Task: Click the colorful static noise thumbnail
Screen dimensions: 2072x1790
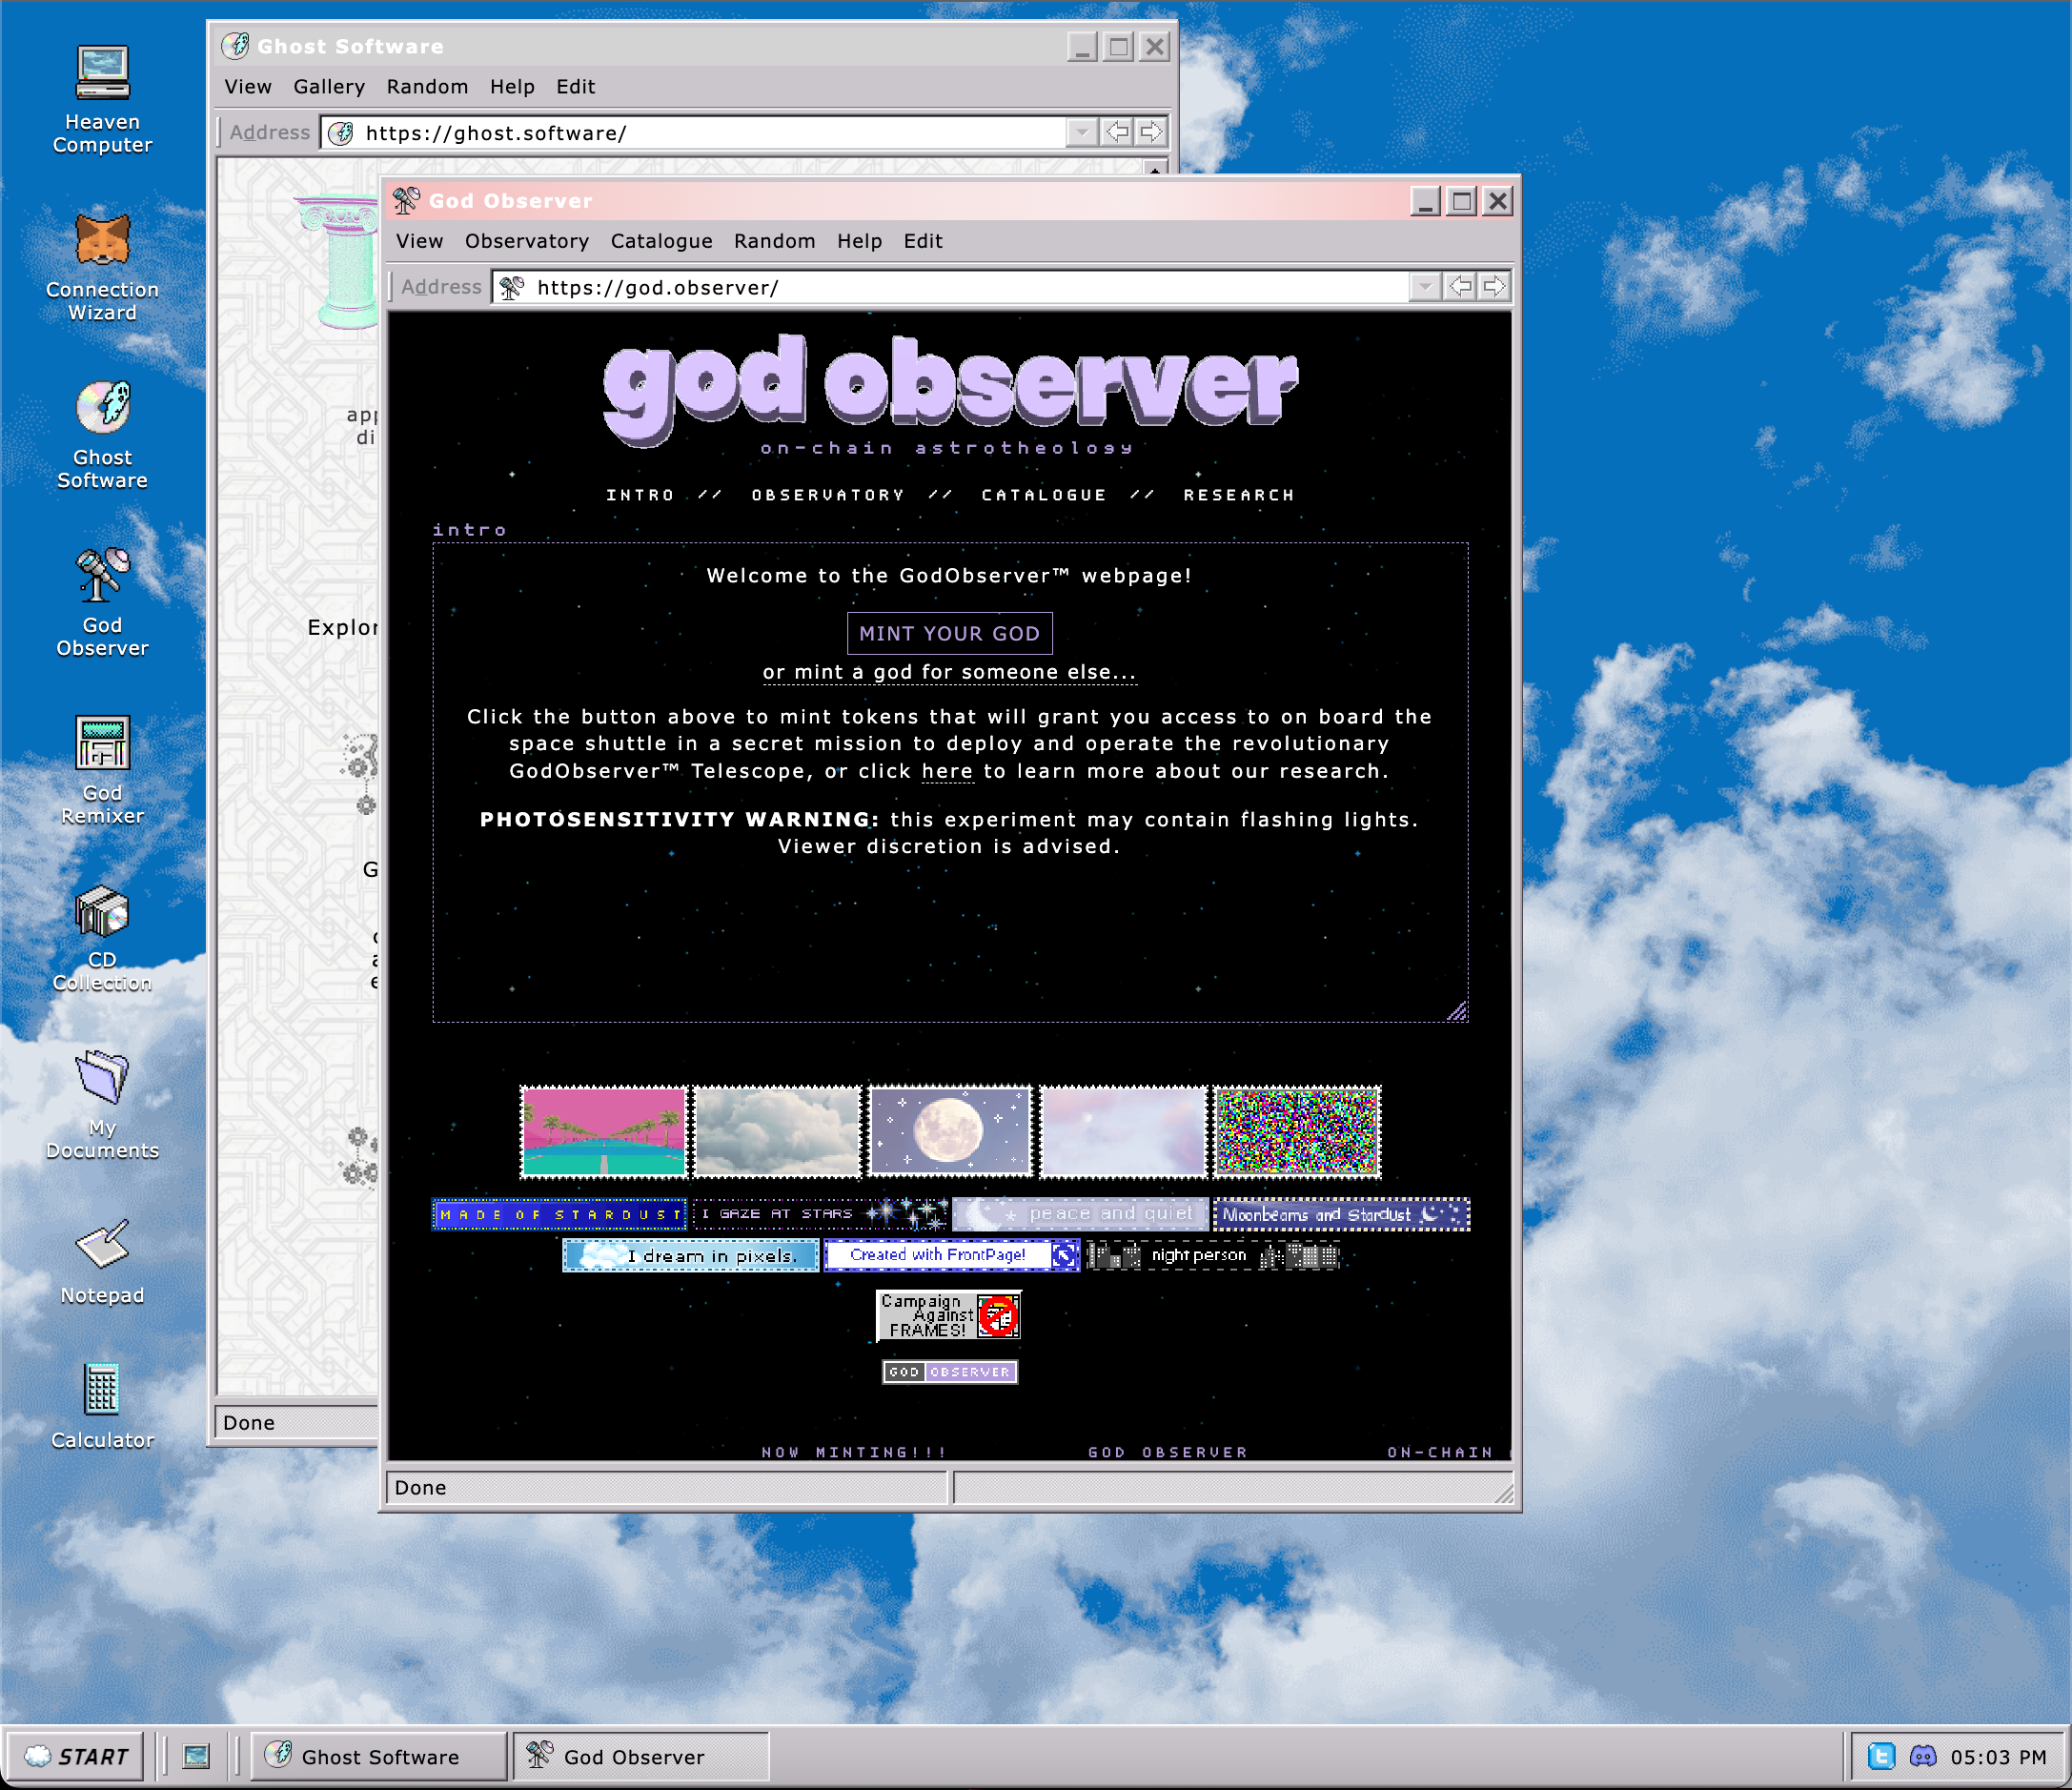Action: click(1296, 1131)
